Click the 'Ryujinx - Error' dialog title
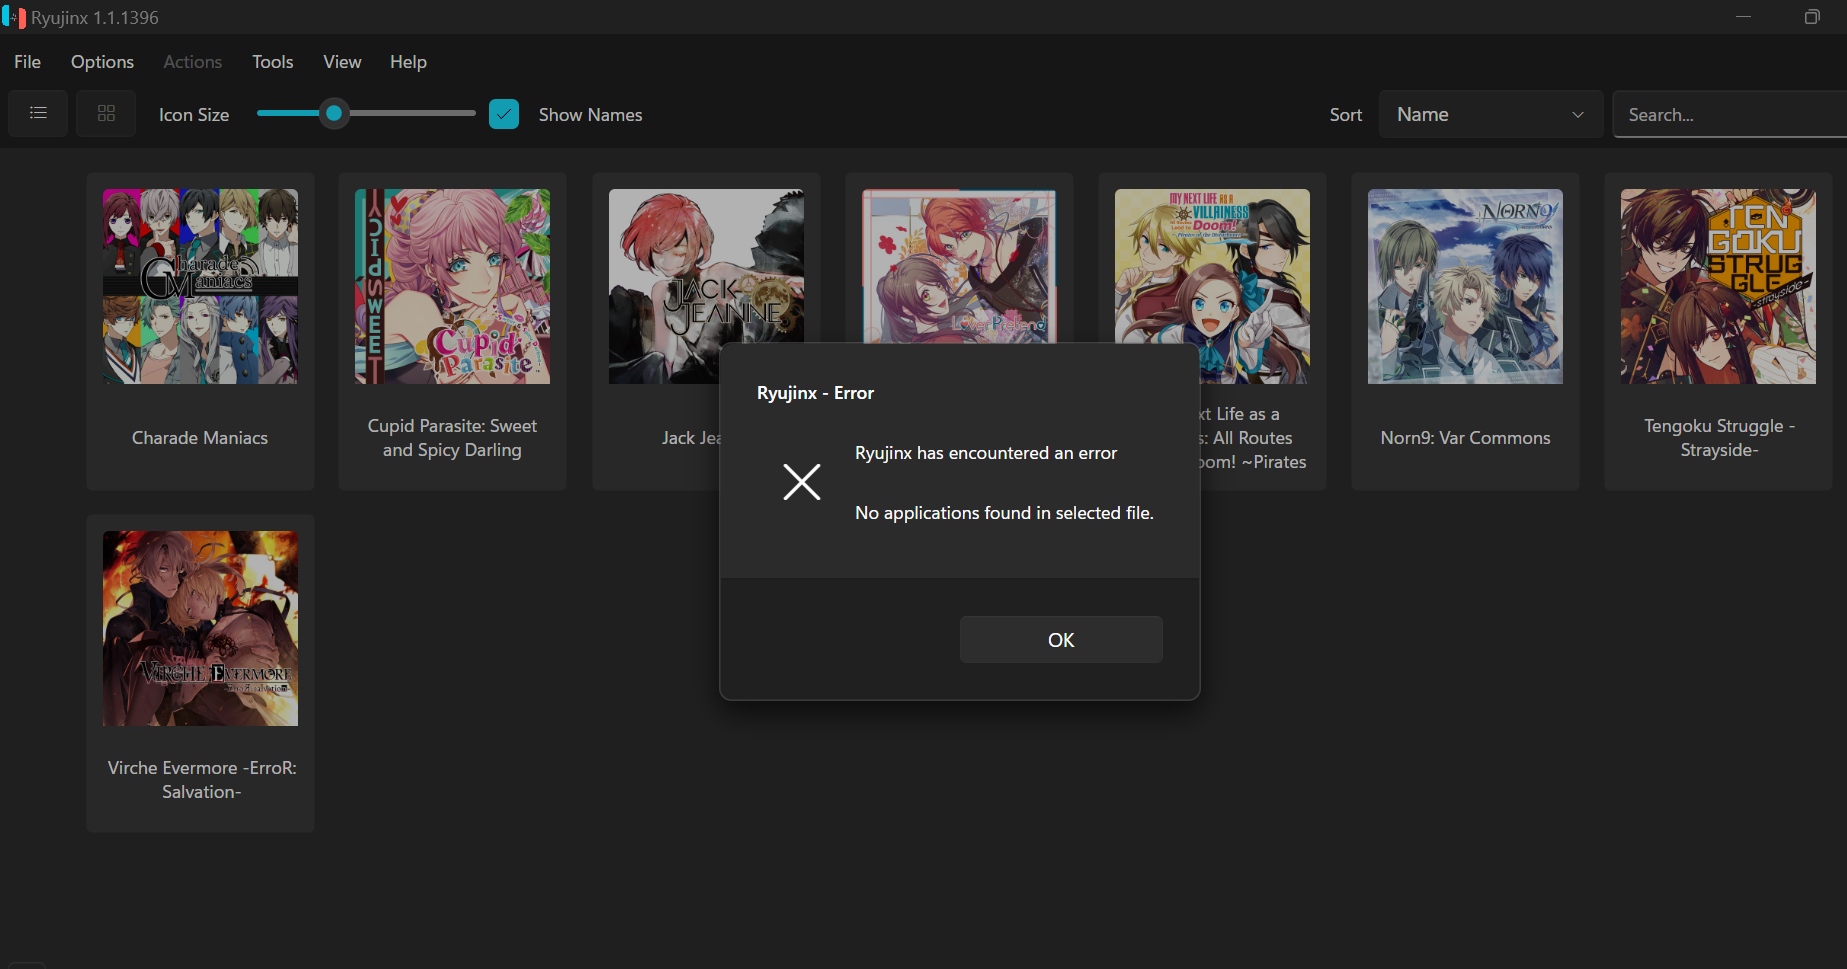This screenshot has height=969, width=1847. click(x=815, y=393)
